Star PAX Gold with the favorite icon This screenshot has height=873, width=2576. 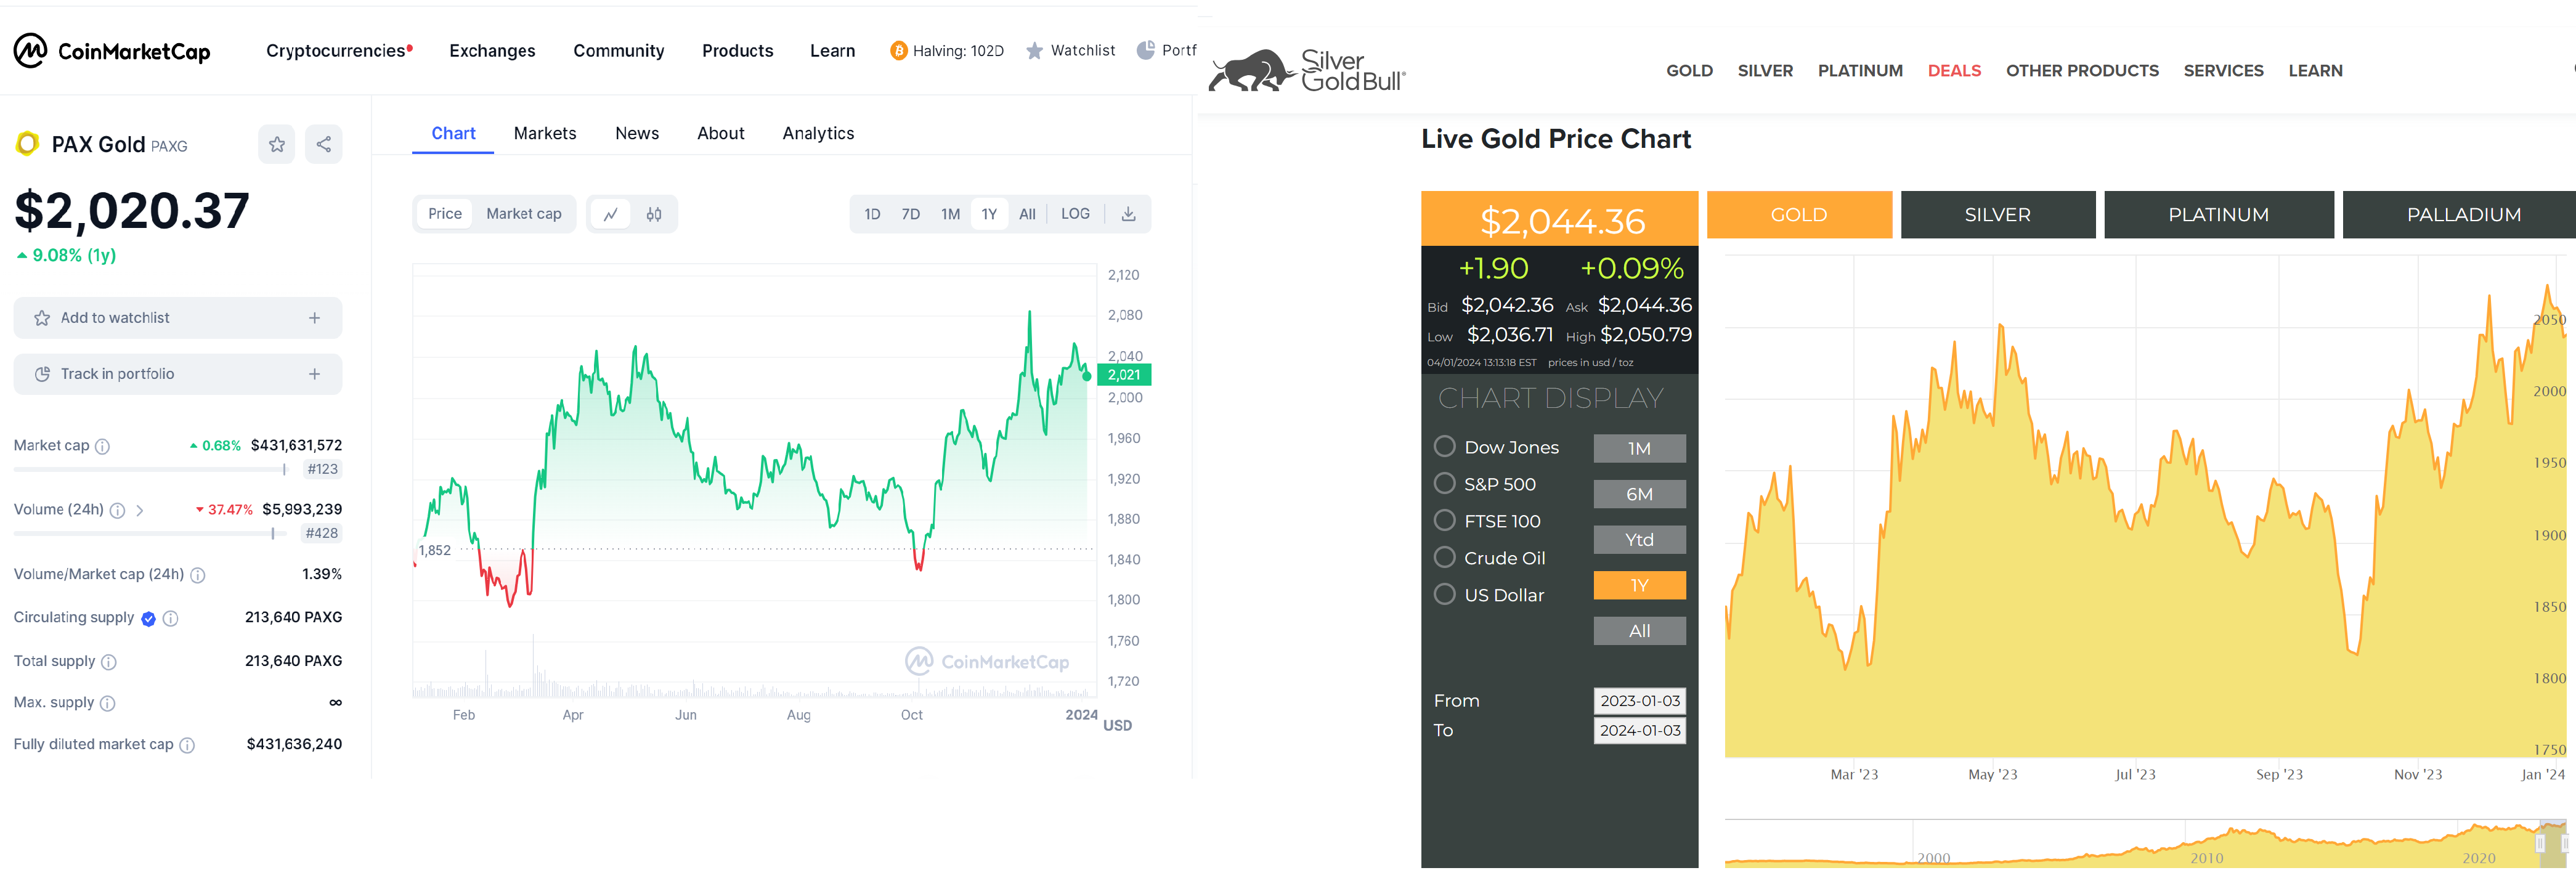coord(277,145)
